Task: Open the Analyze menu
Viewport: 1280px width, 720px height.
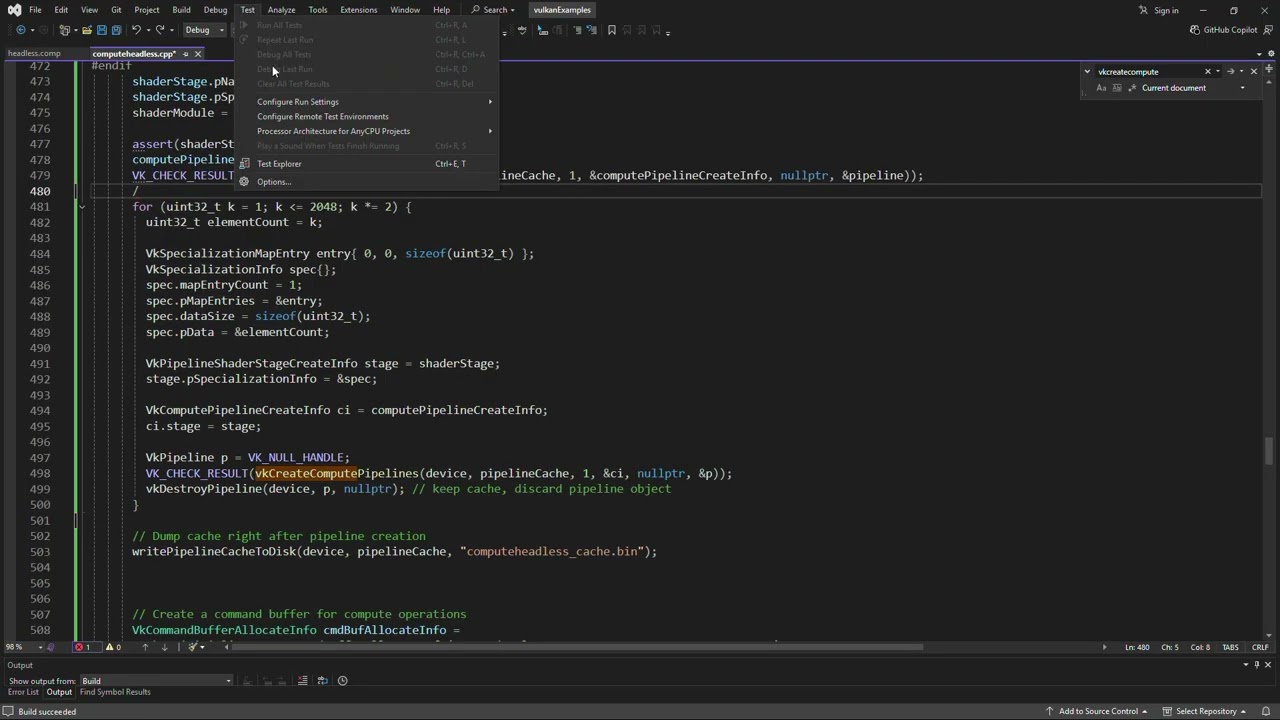Action: (x=281, y=10)
